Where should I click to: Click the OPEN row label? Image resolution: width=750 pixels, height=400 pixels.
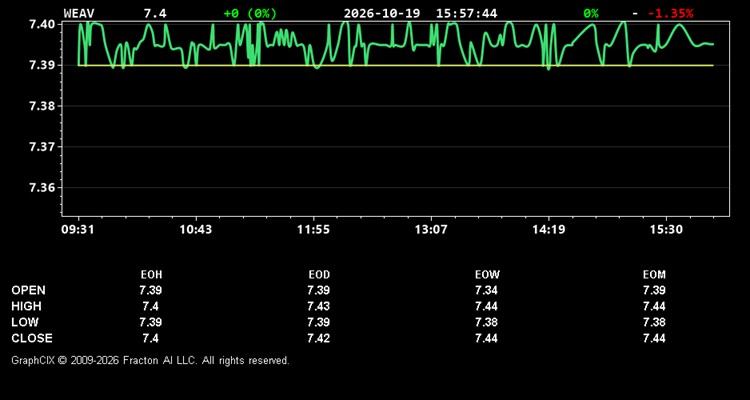click(29, 290)
